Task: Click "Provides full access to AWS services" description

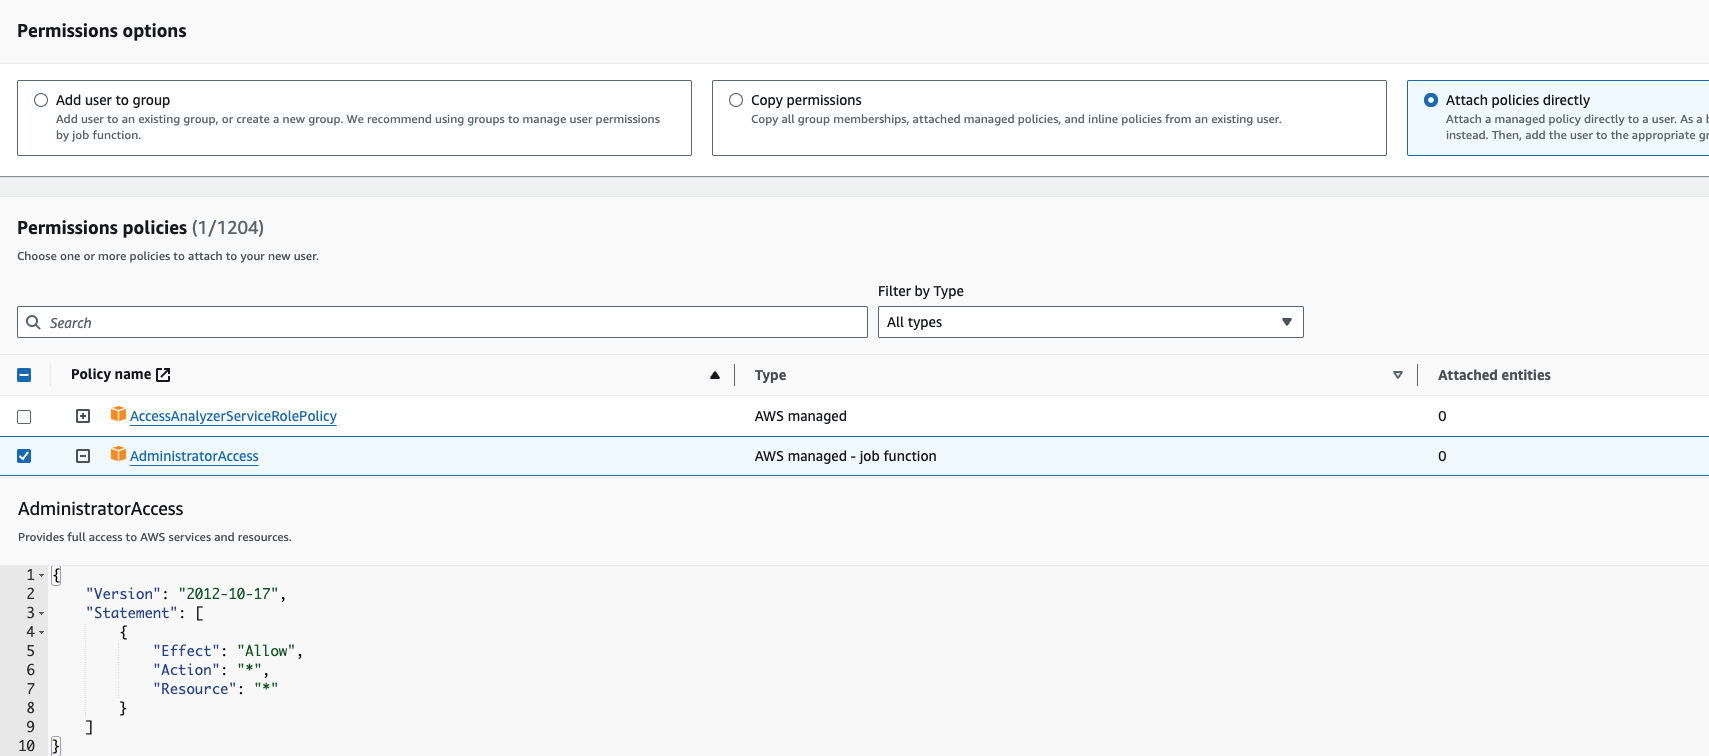Action: point(154,537)
